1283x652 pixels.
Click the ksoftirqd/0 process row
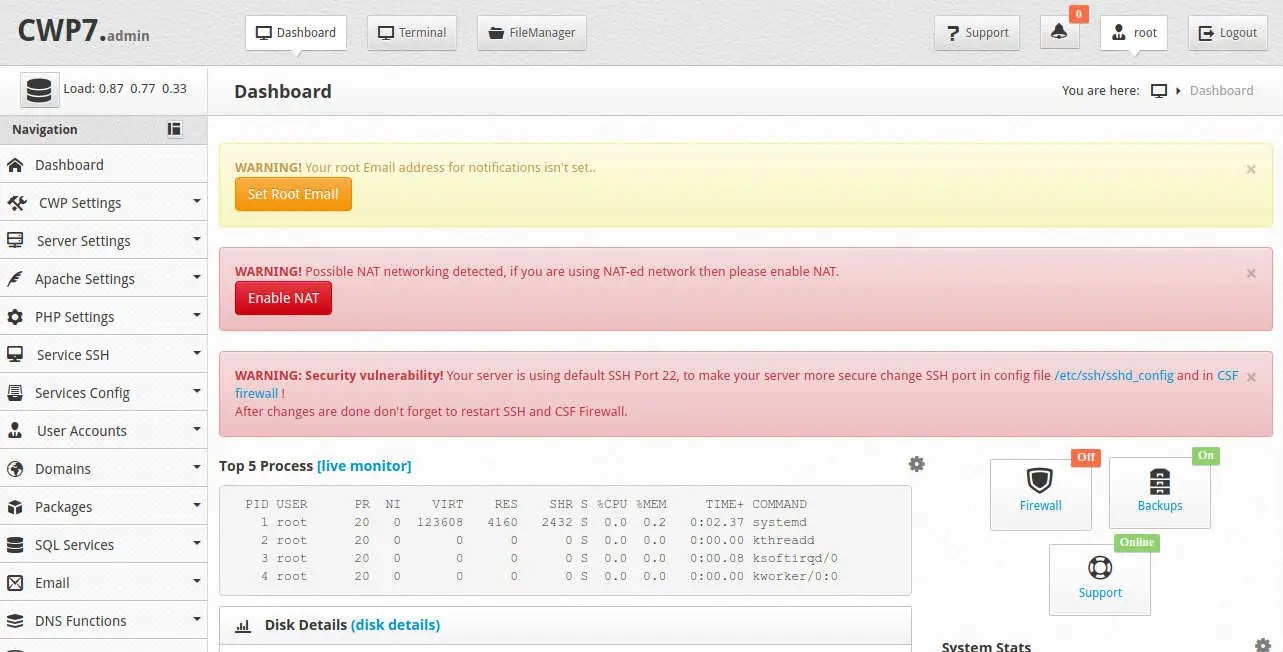(x=541, y=558)
